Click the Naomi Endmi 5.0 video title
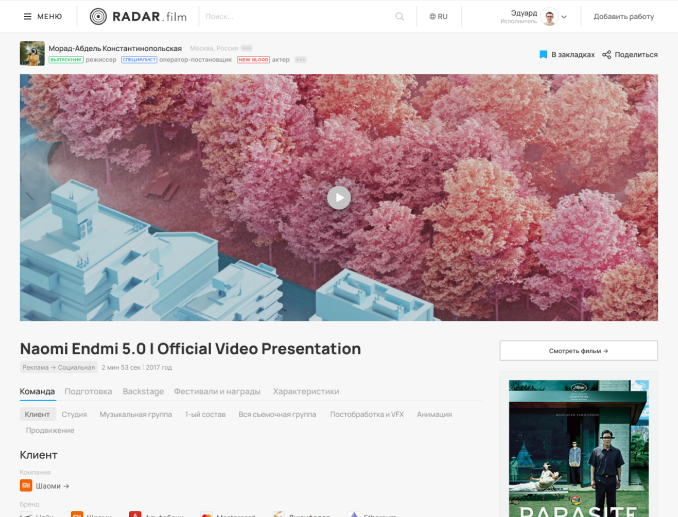The height and width of the screenshot is (517, 678). [x=190, y=348]
